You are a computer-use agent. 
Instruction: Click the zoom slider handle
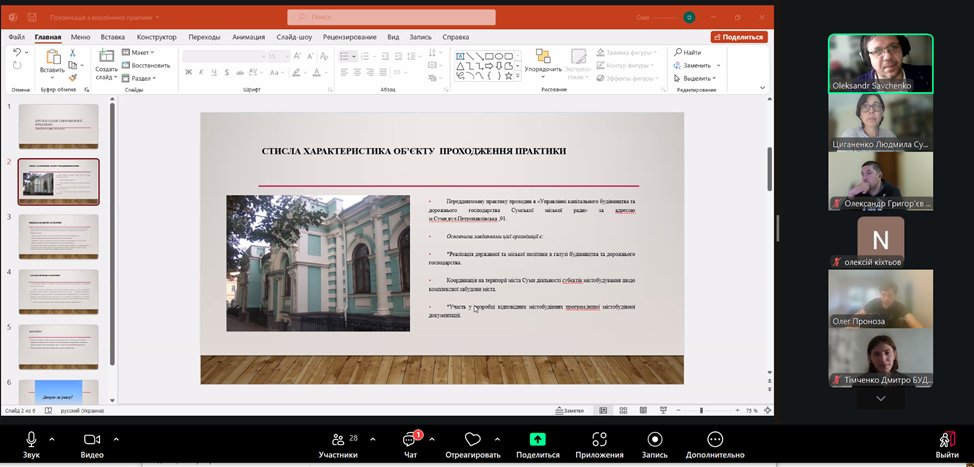tap(701, 410)
